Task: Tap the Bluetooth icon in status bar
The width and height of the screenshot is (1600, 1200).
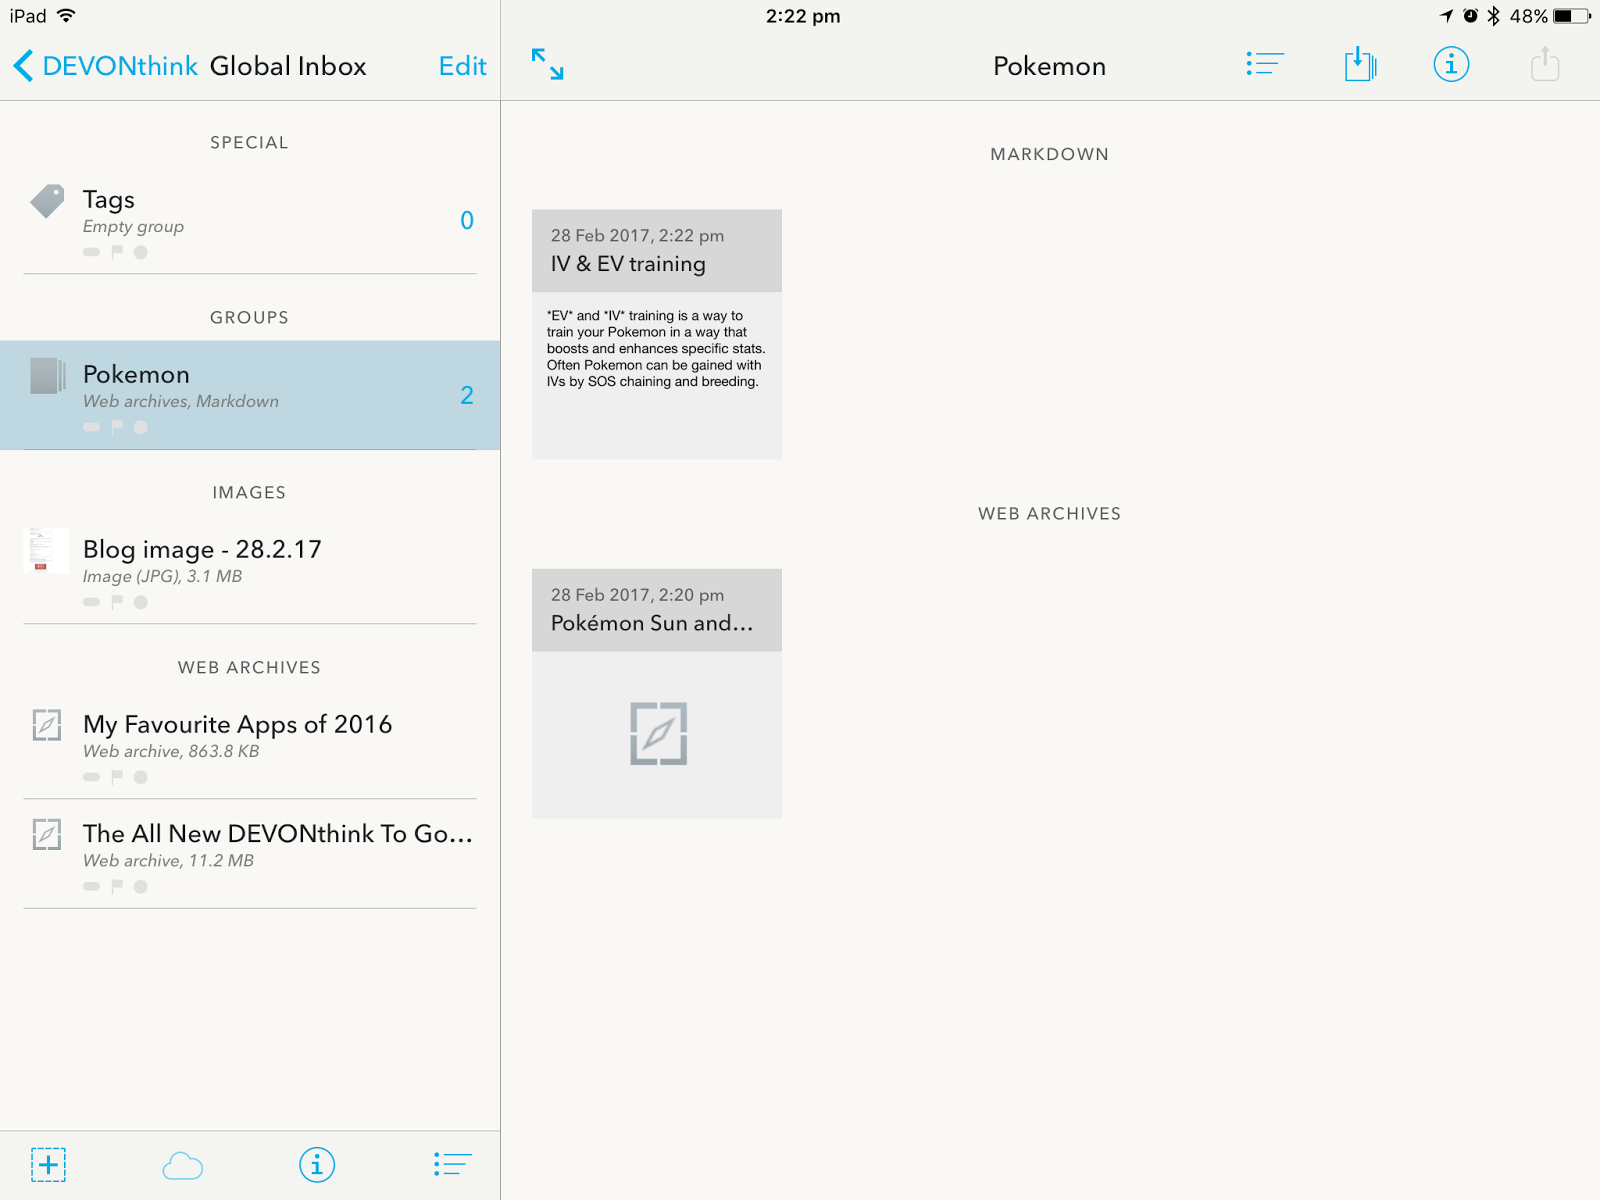Action: (x=1493, y=16)
